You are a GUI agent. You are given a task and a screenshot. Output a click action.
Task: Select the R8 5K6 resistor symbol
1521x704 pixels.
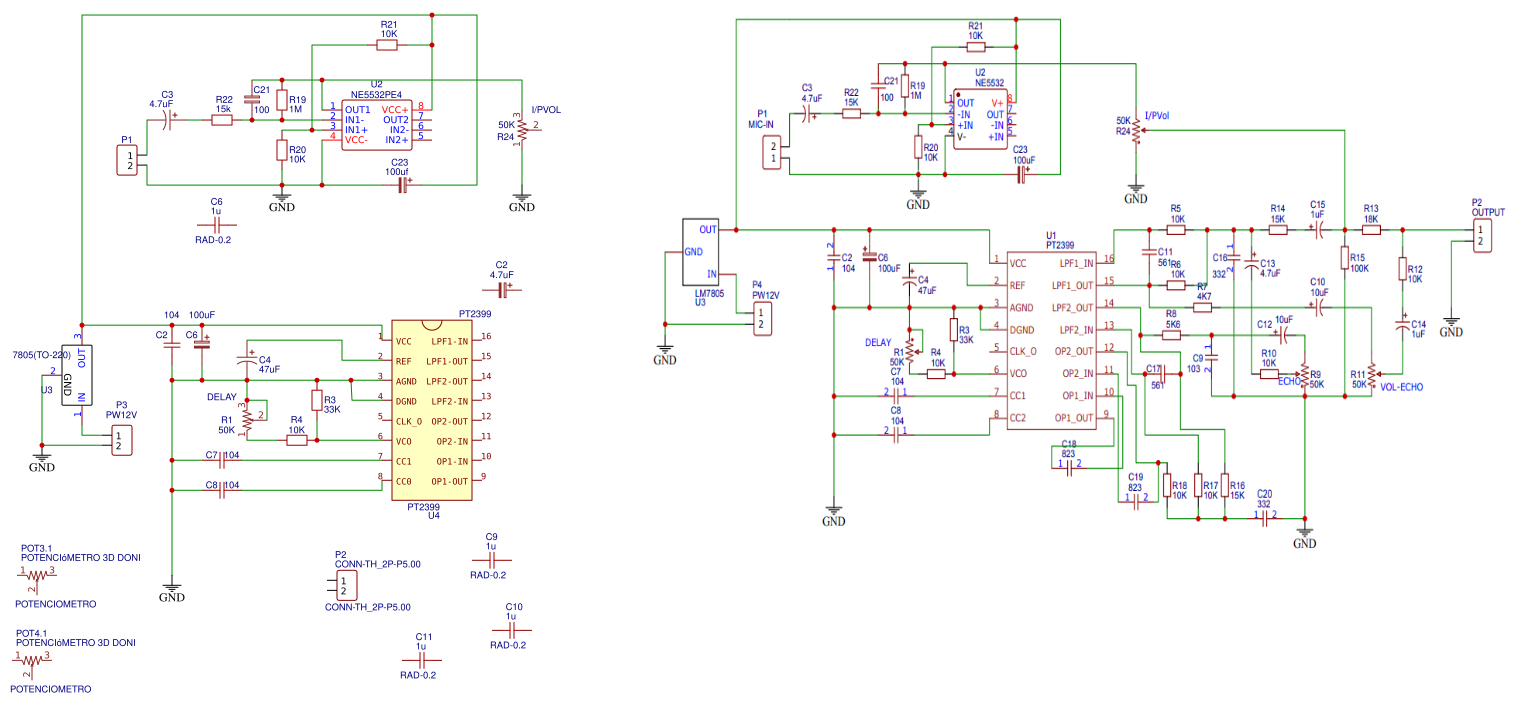1172,335
